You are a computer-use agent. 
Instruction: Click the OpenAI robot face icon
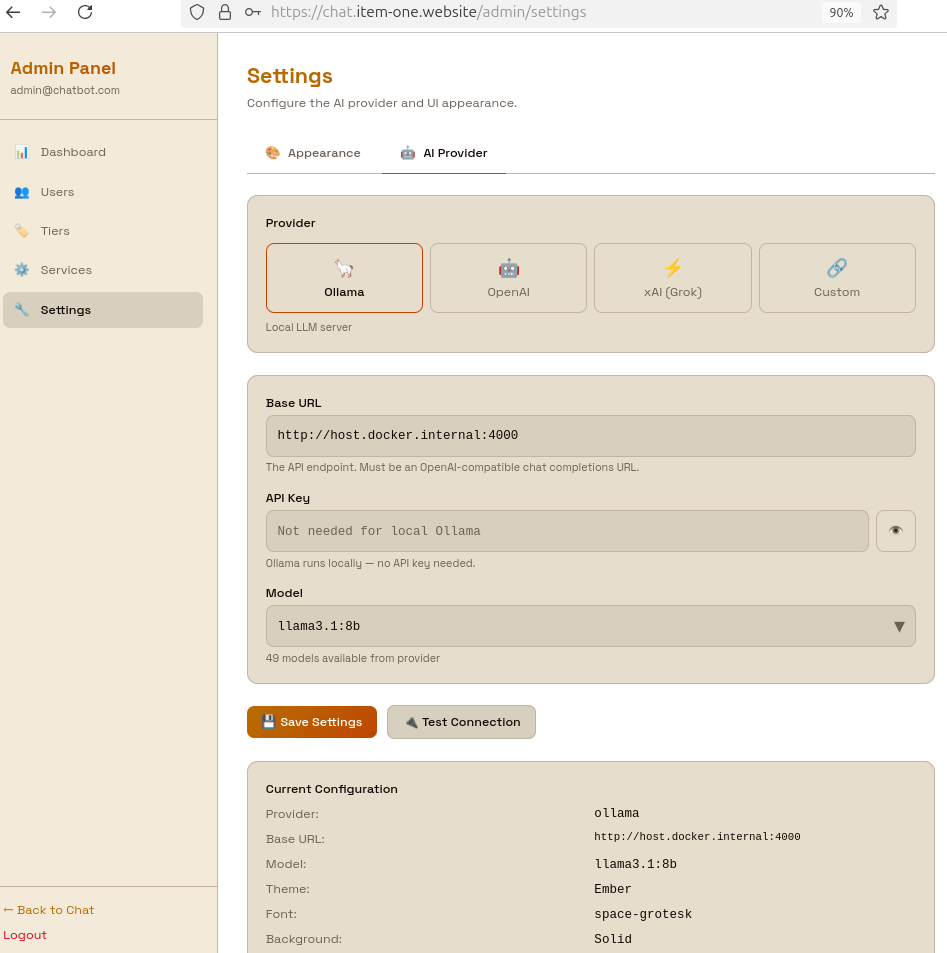[509, 268]
